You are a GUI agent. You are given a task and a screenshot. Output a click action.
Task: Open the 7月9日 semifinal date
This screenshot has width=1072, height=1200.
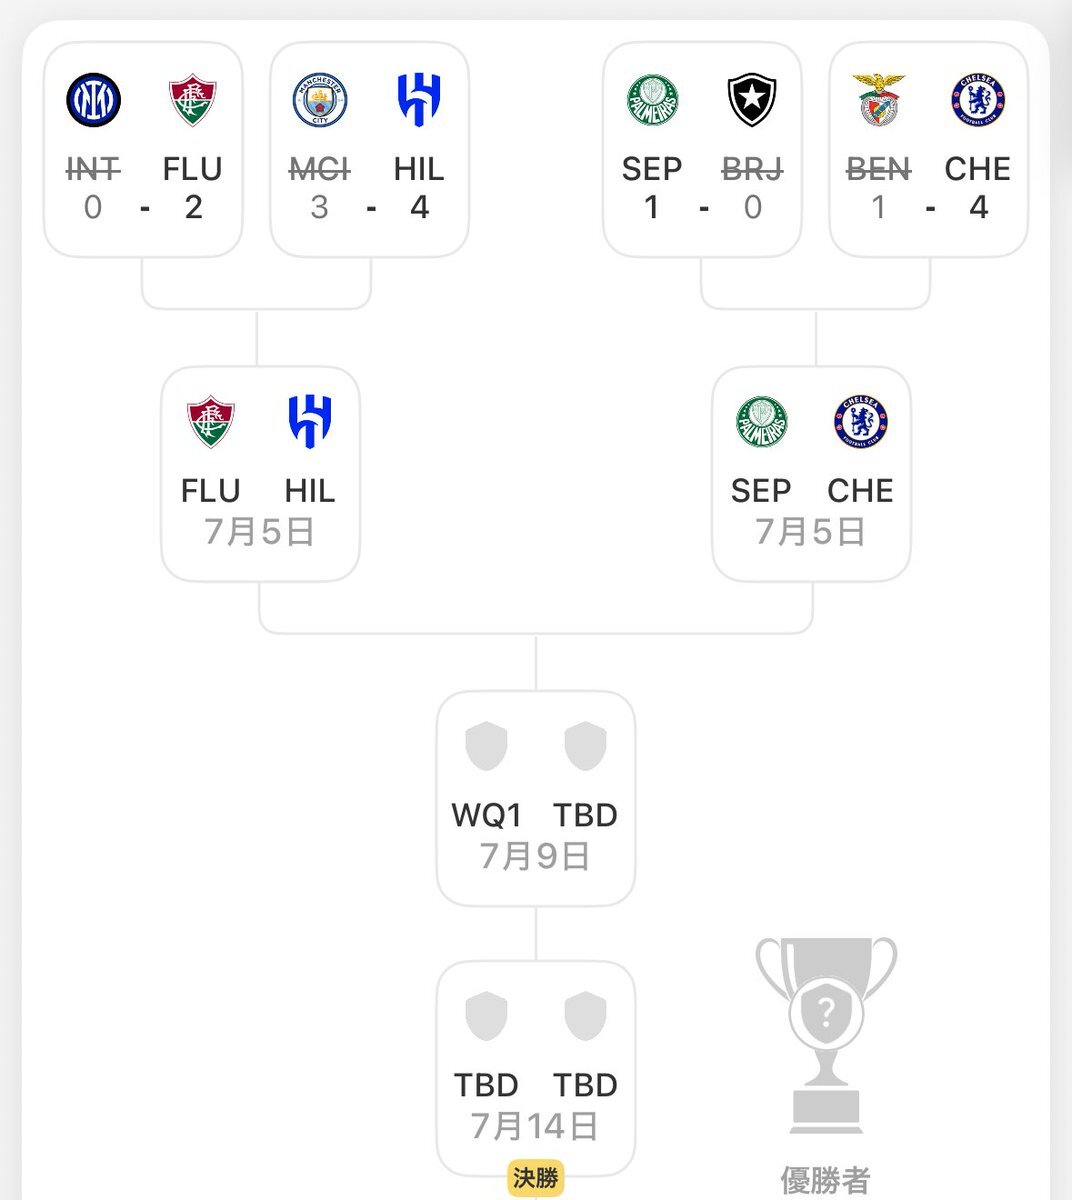tap(535, 857)
